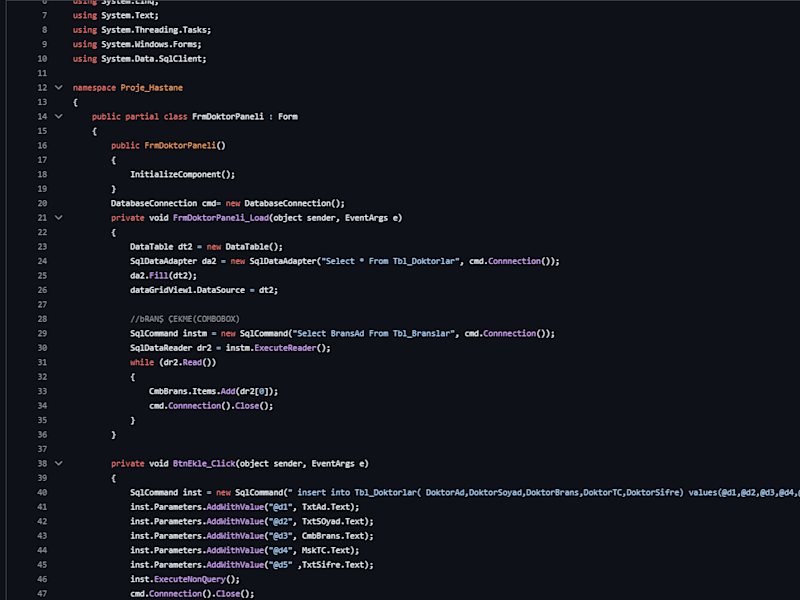Click line number 28 in the gutter
The height and width of the screenshot is (600, 800).
(42, 319)
